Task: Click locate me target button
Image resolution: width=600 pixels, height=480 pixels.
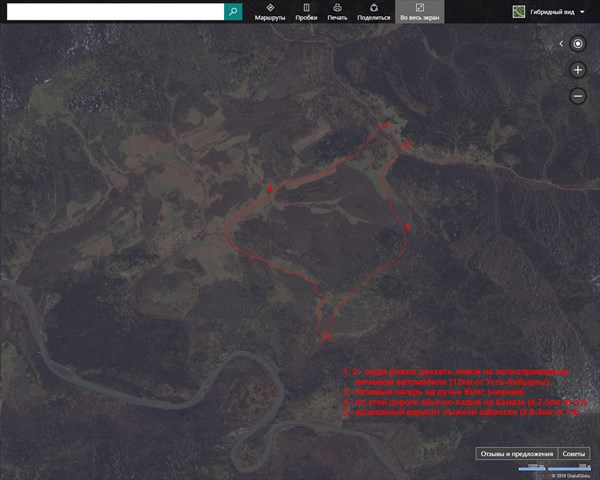Action: (578, 44)
